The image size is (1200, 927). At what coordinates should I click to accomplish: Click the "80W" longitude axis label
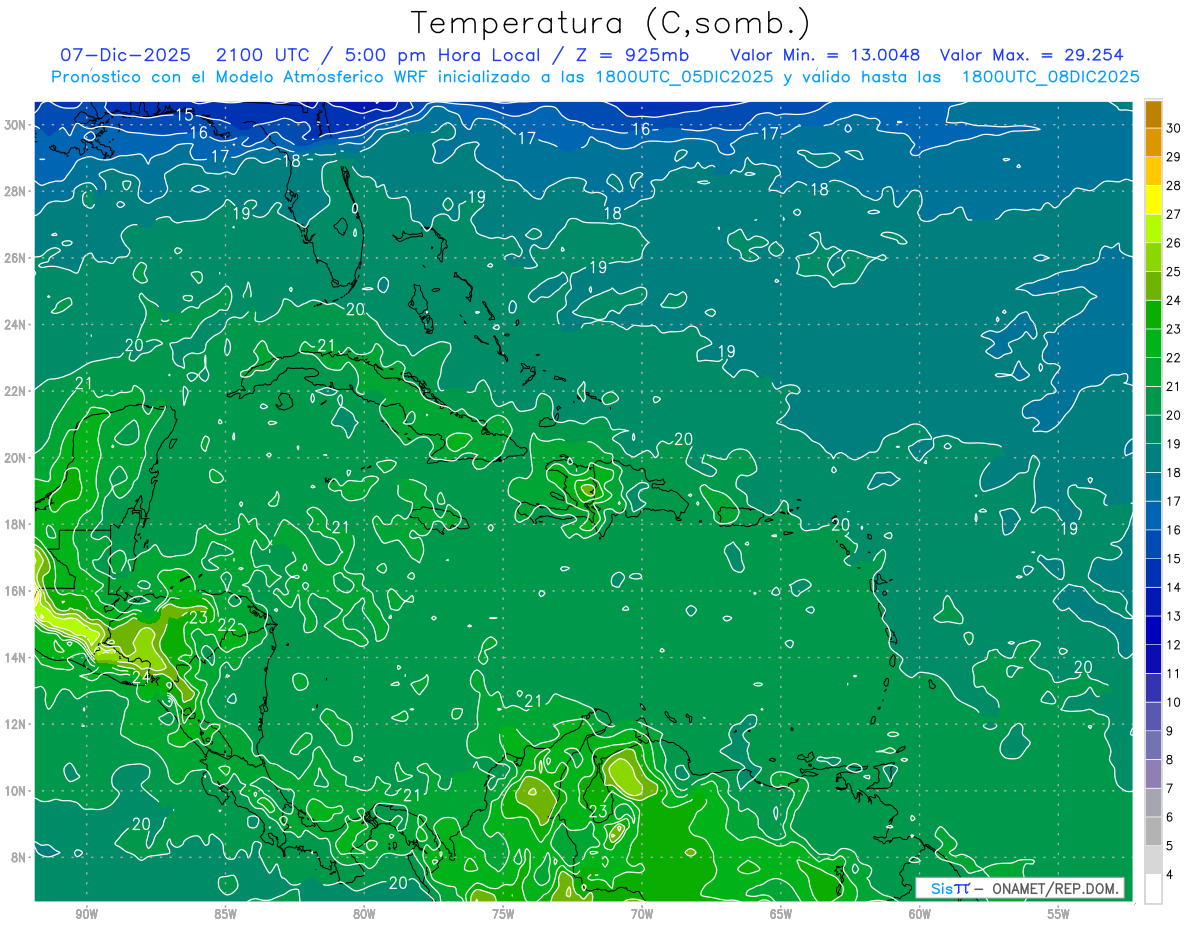click(x=364, y=914)
